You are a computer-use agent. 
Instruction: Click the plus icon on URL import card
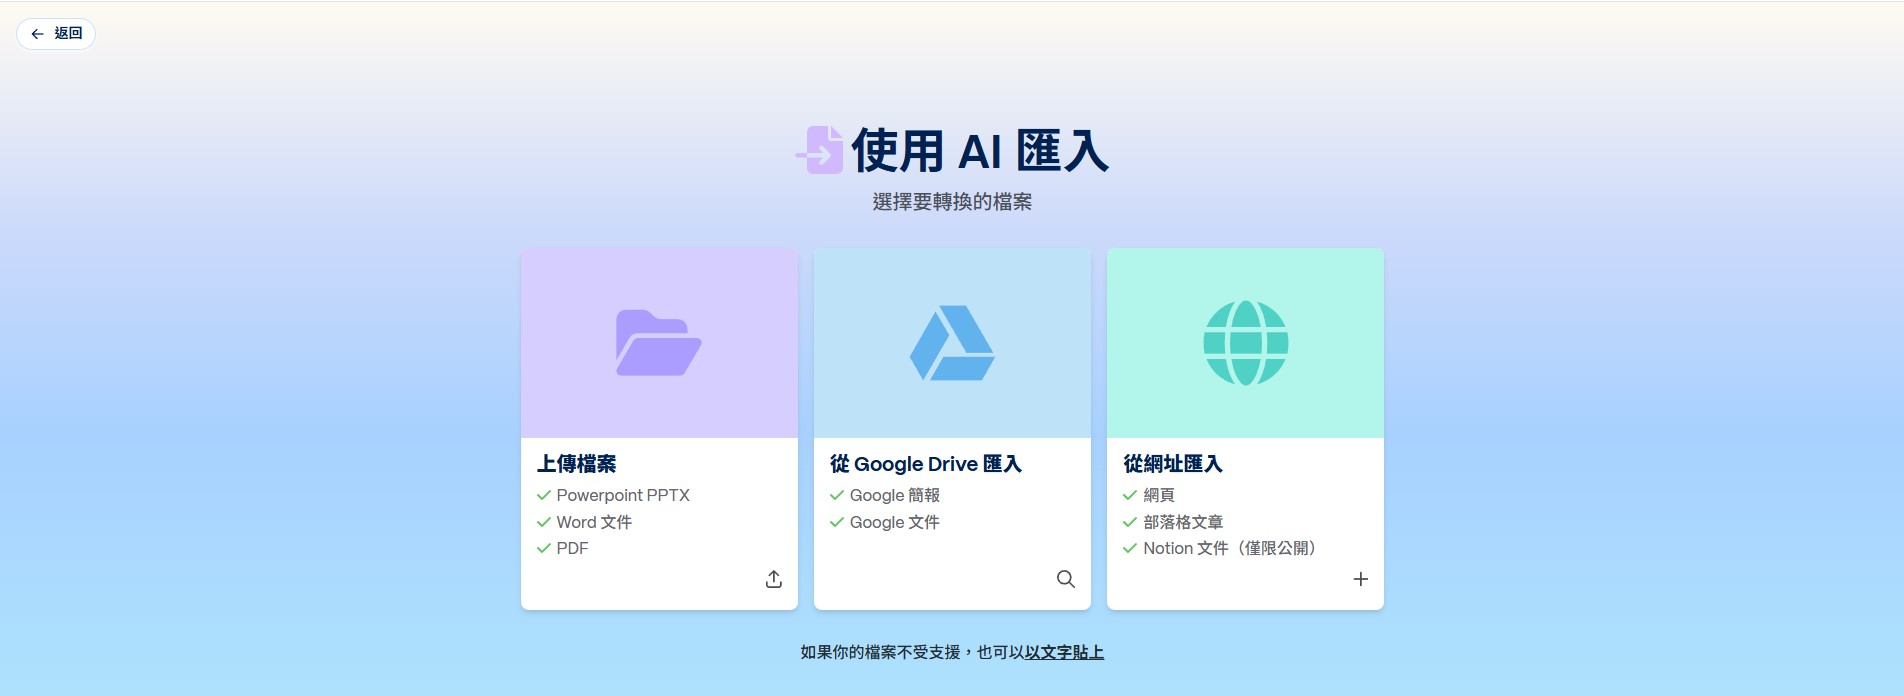tap(1360, 579)
